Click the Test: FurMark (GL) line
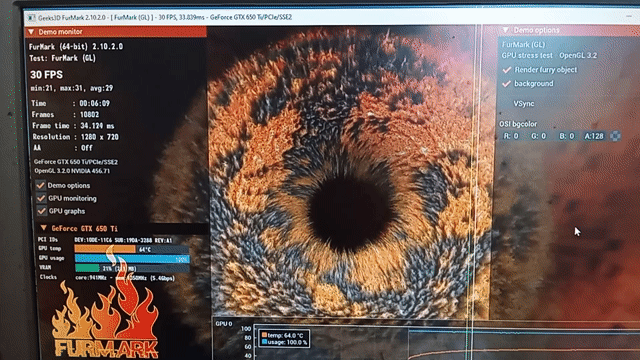Image resolution: width=640 pixels, height=360 pixels. pos(62,58)
